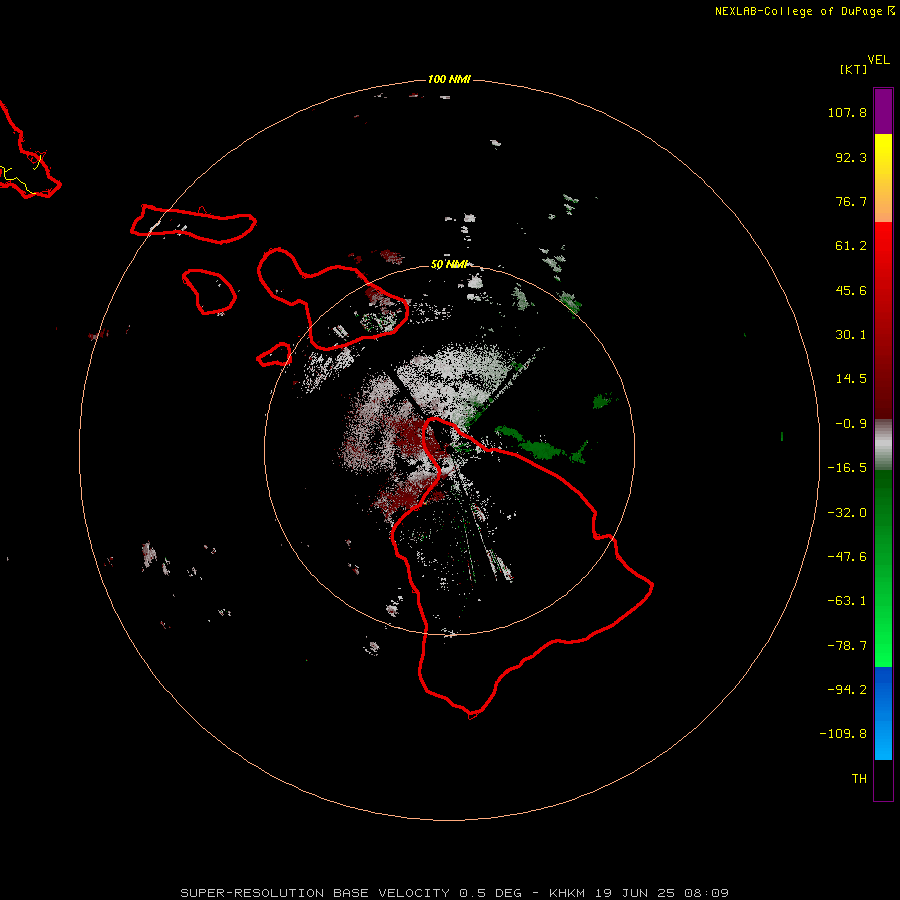This screenshot has width=900, height=900.
Task: Click the -32.0 velocity scale value
Action: [x=847, y=513]
